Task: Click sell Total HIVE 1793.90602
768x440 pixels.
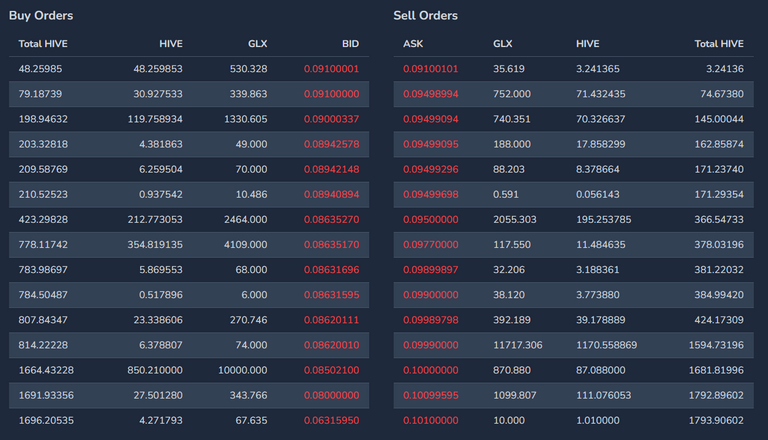Action: 716,420
